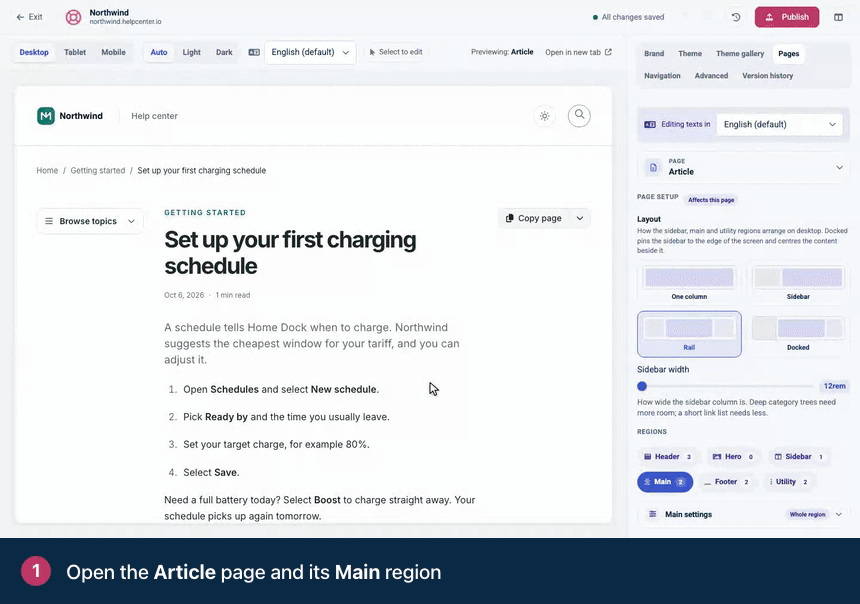This screenshot has height=604, width=860.
Task: Click Exit to leave editor
Action: (29, 17)
